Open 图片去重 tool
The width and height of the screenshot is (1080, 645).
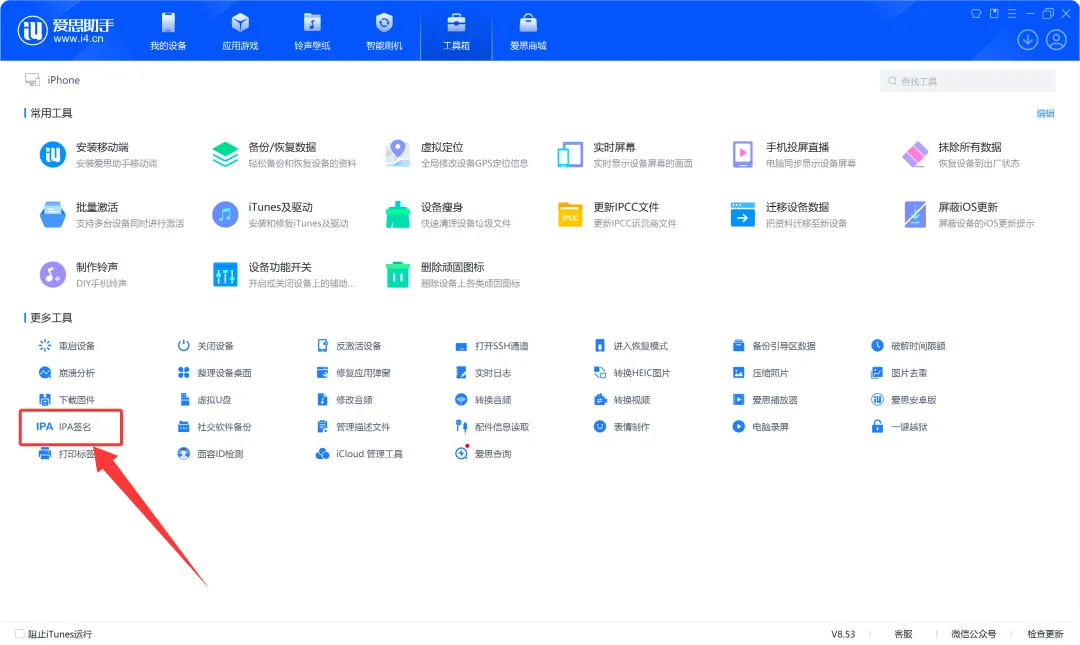pos(899,373)
